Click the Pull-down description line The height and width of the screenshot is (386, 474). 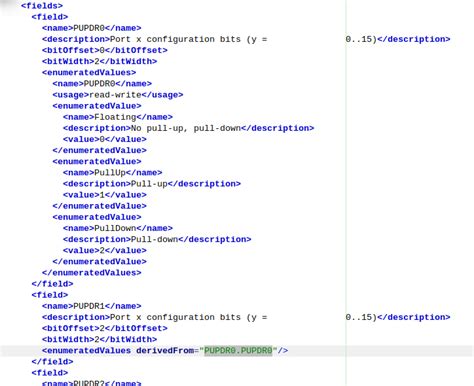(157, 239)
